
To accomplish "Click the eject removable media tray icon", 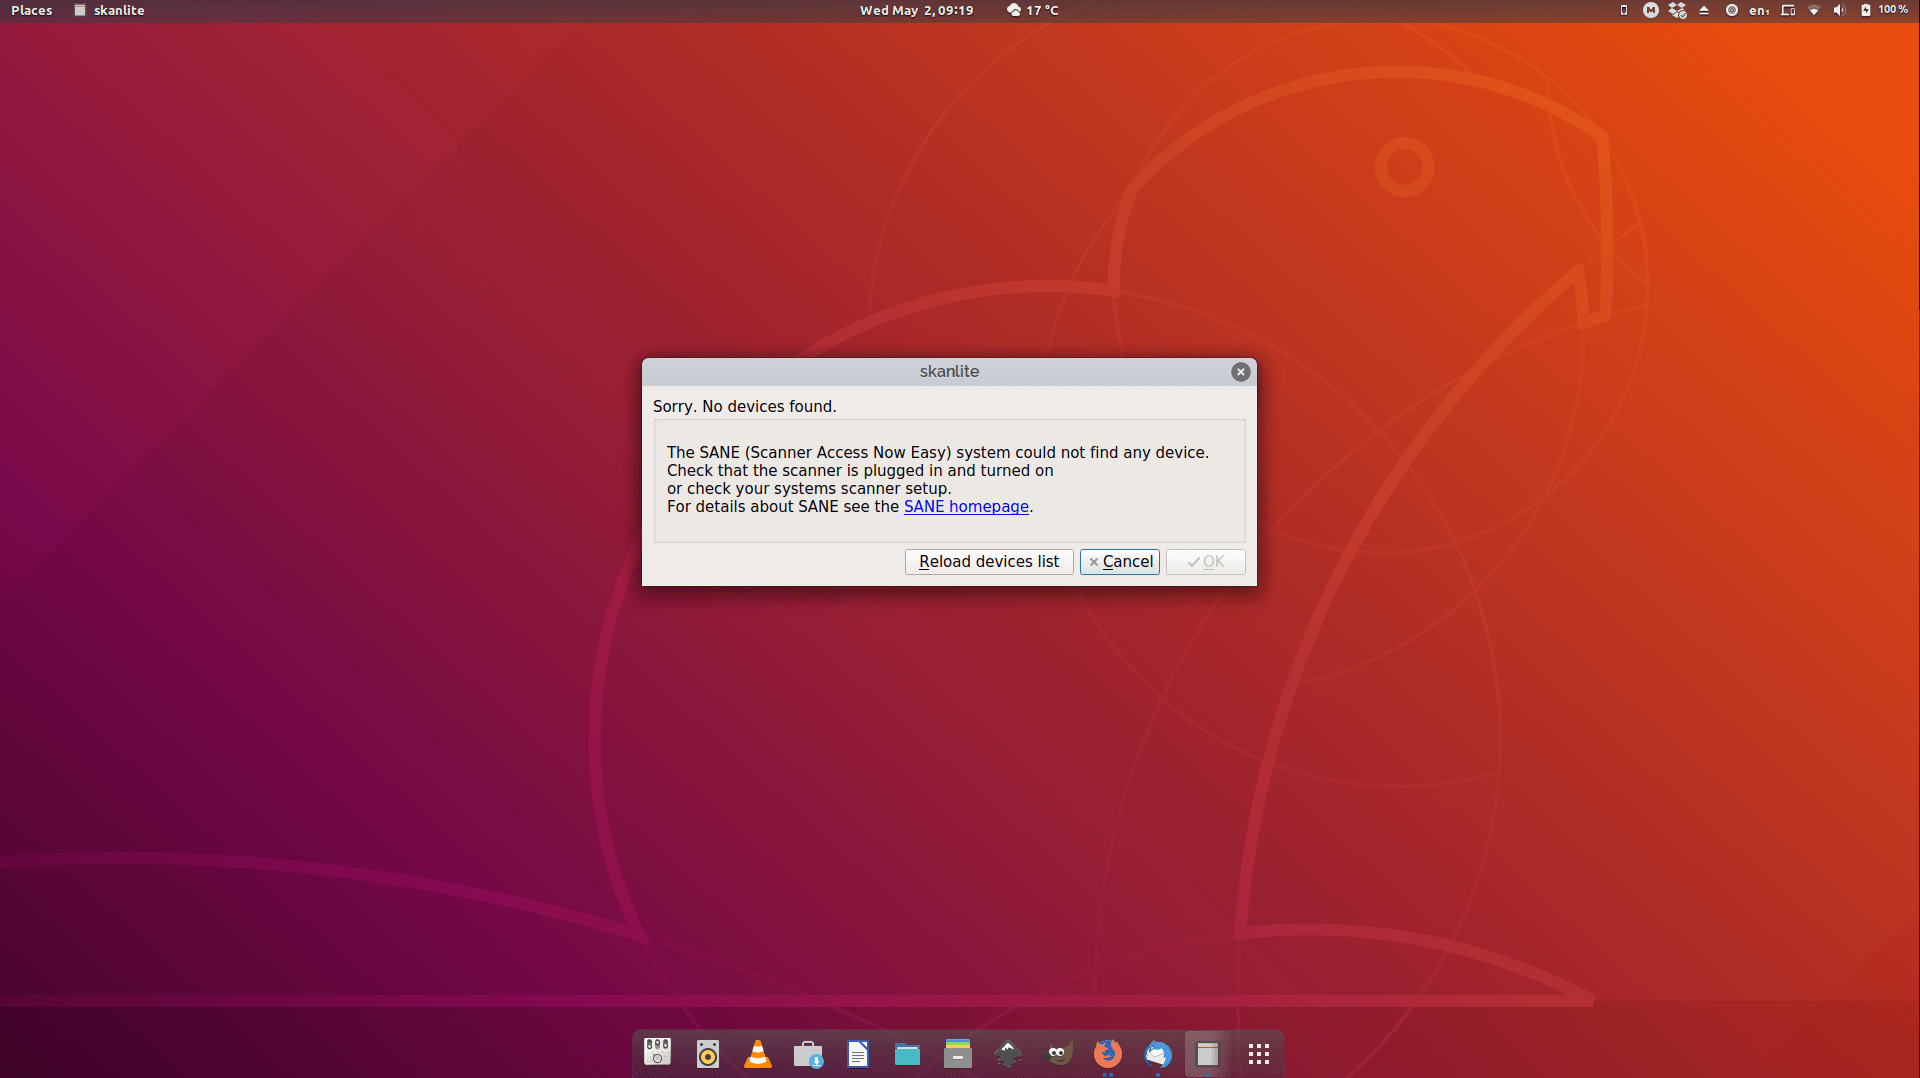I will tap(1704, 11).
